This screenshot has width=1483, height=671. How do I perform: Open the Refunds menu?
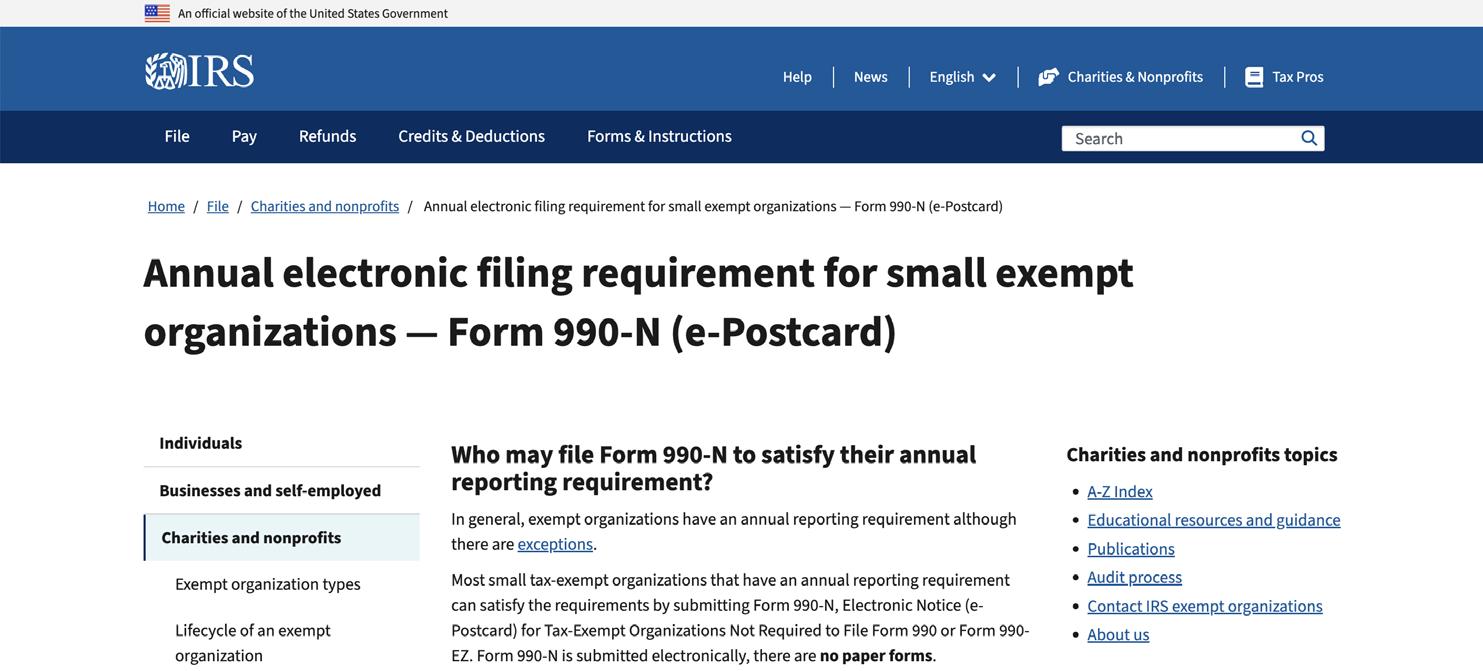(x=327, y=136)
